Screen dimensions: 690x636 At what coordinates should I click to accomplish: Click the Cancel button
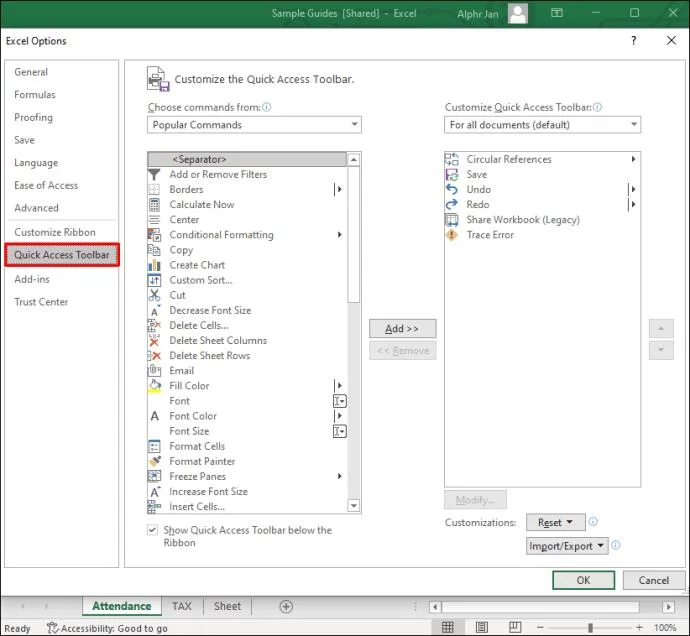tap(654, 580)
